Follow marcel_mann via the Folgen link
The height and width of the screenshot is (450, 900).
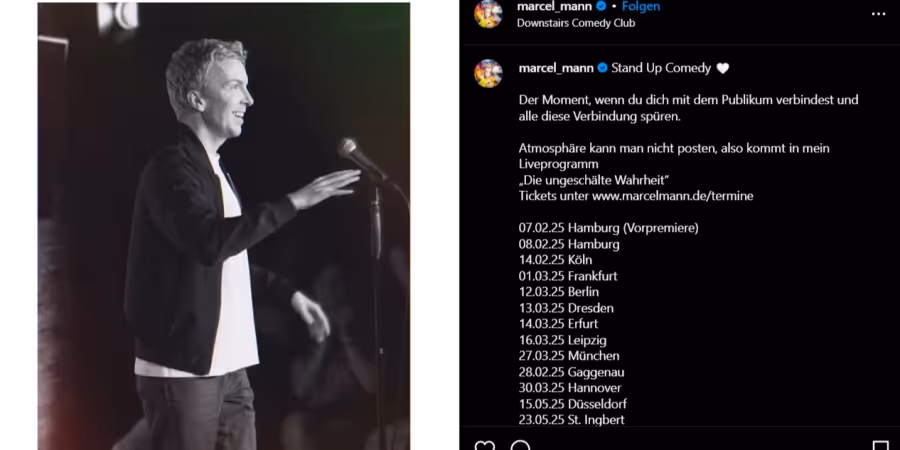pos(641,6)
